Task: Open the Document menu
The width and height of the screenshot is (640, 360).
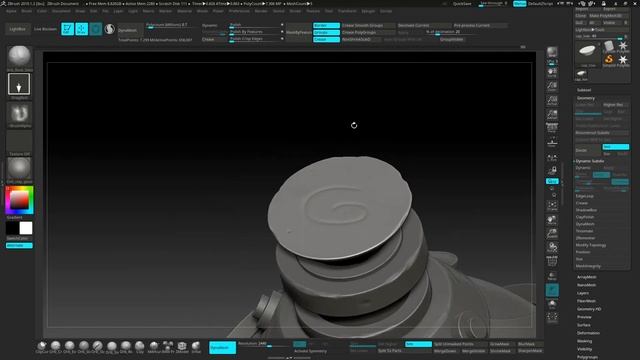Action: coord(61,11)
